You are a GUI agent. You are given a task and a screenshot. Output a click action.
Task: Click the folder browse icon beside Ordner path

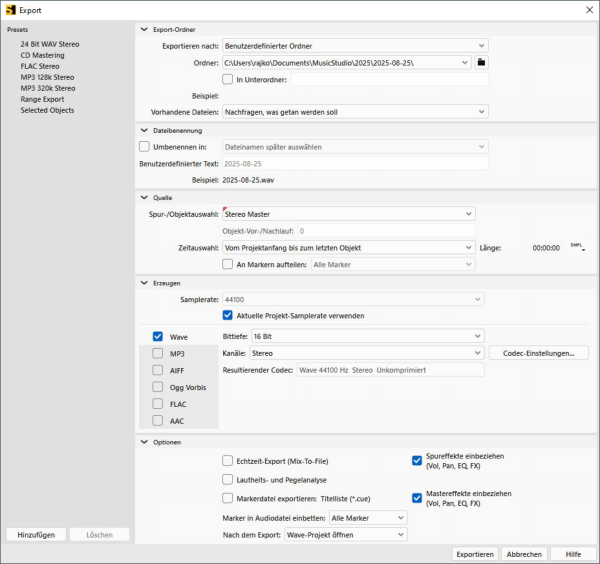pos(481,62)
